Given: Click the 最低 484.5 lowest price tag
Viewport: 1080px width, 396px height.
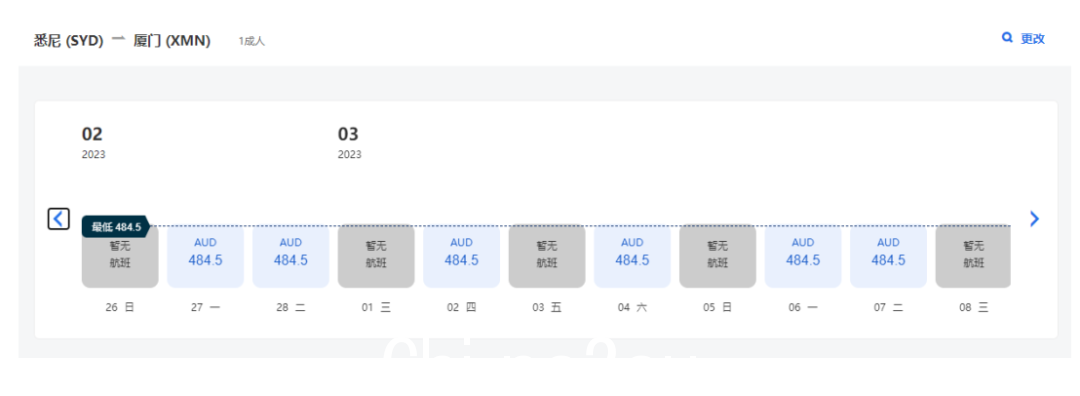Looking at the screenshot, I should pyautogui.click(x=116, y=227).
